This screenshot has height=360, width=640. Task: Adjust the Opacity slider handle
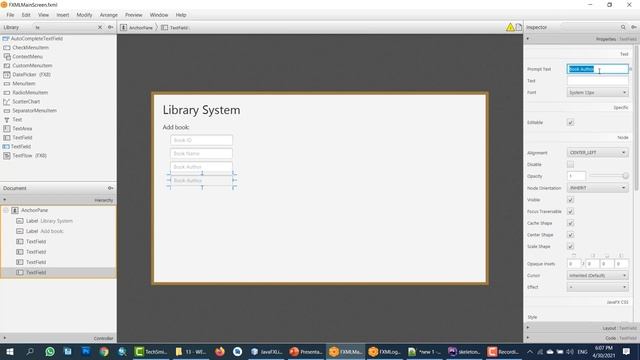click(625, 176)
